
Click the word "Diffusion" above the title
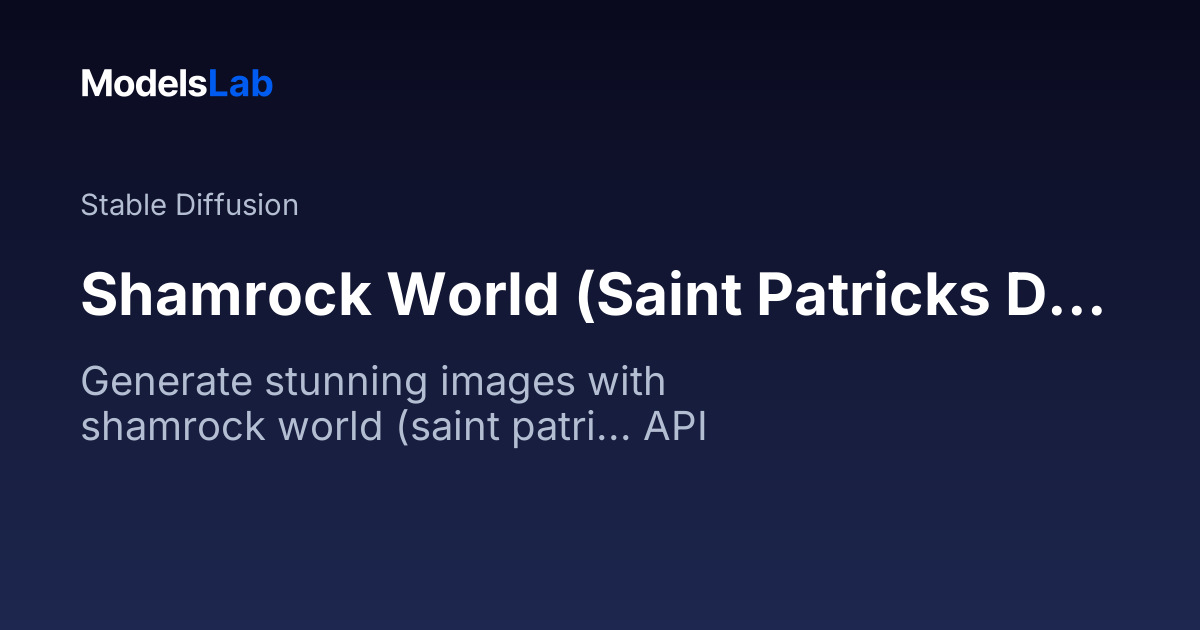(236, 205)
